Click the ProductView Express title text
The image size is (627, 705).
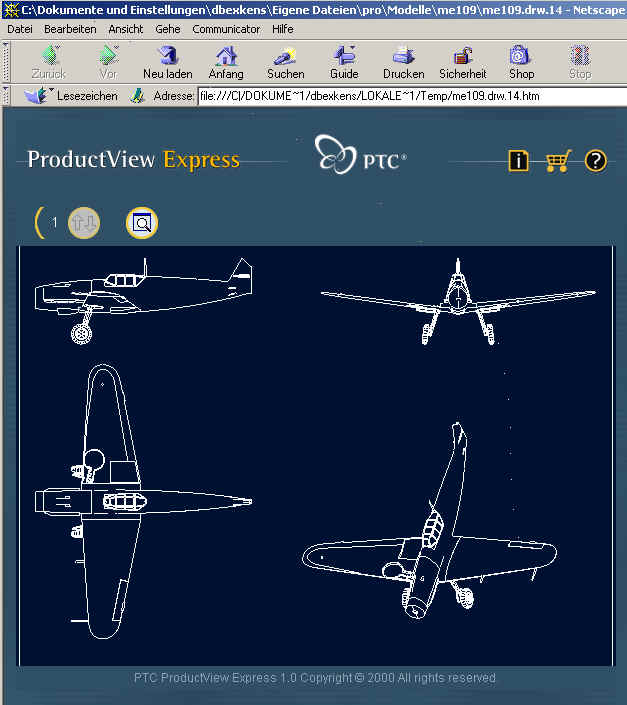coord(133,160)
